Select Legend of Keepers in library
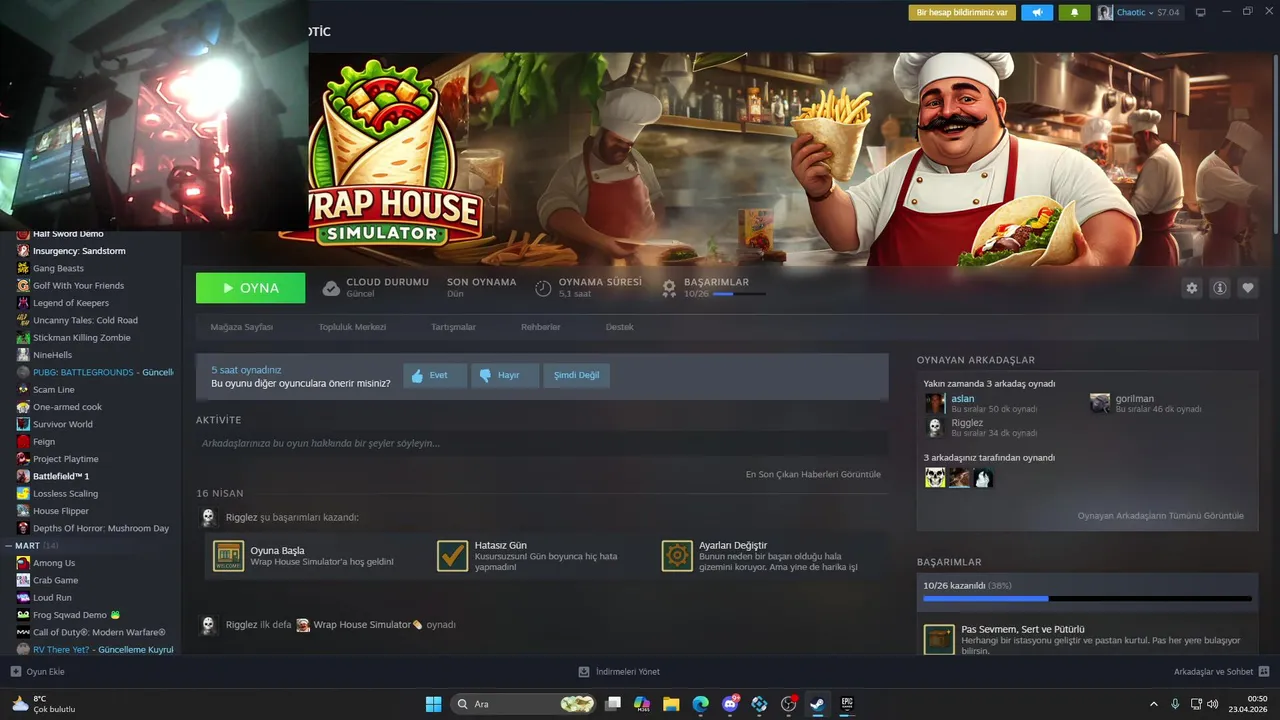1280x720 pixels. (71, 303)
